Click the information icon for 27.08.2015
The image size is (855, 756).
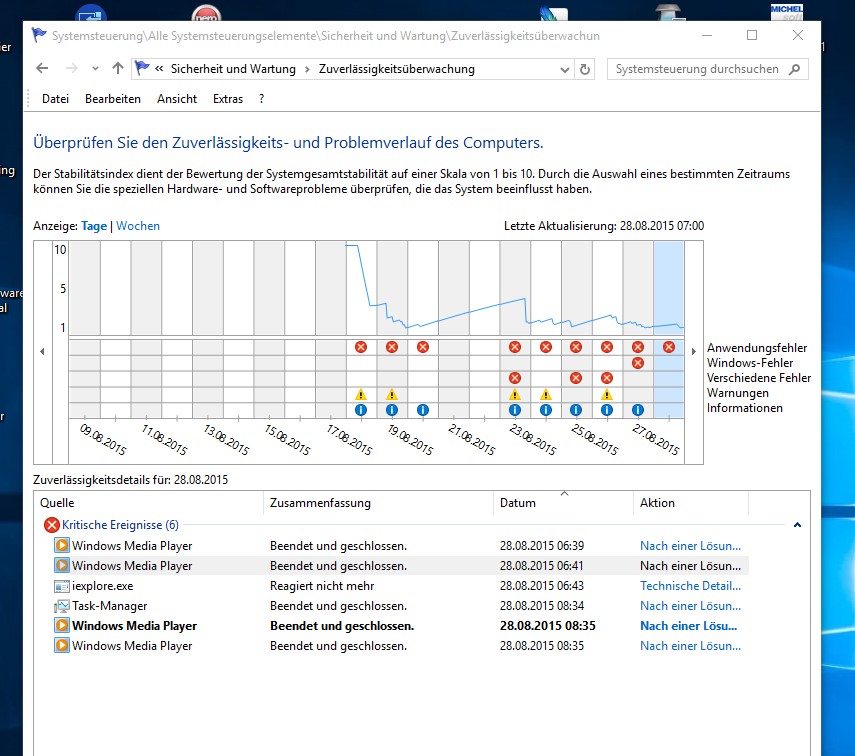638,410
